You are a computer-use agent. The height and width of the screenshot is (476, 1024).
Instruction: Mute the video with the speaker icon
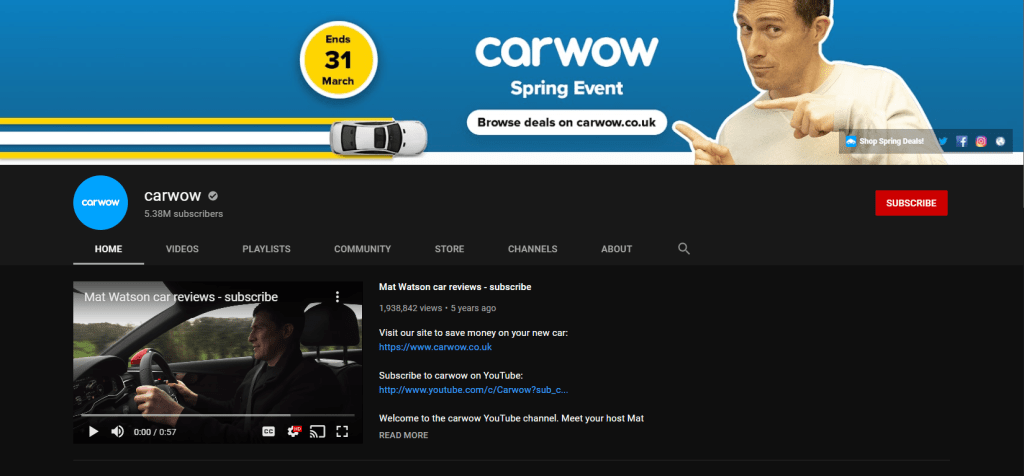(x=117, y=431)
